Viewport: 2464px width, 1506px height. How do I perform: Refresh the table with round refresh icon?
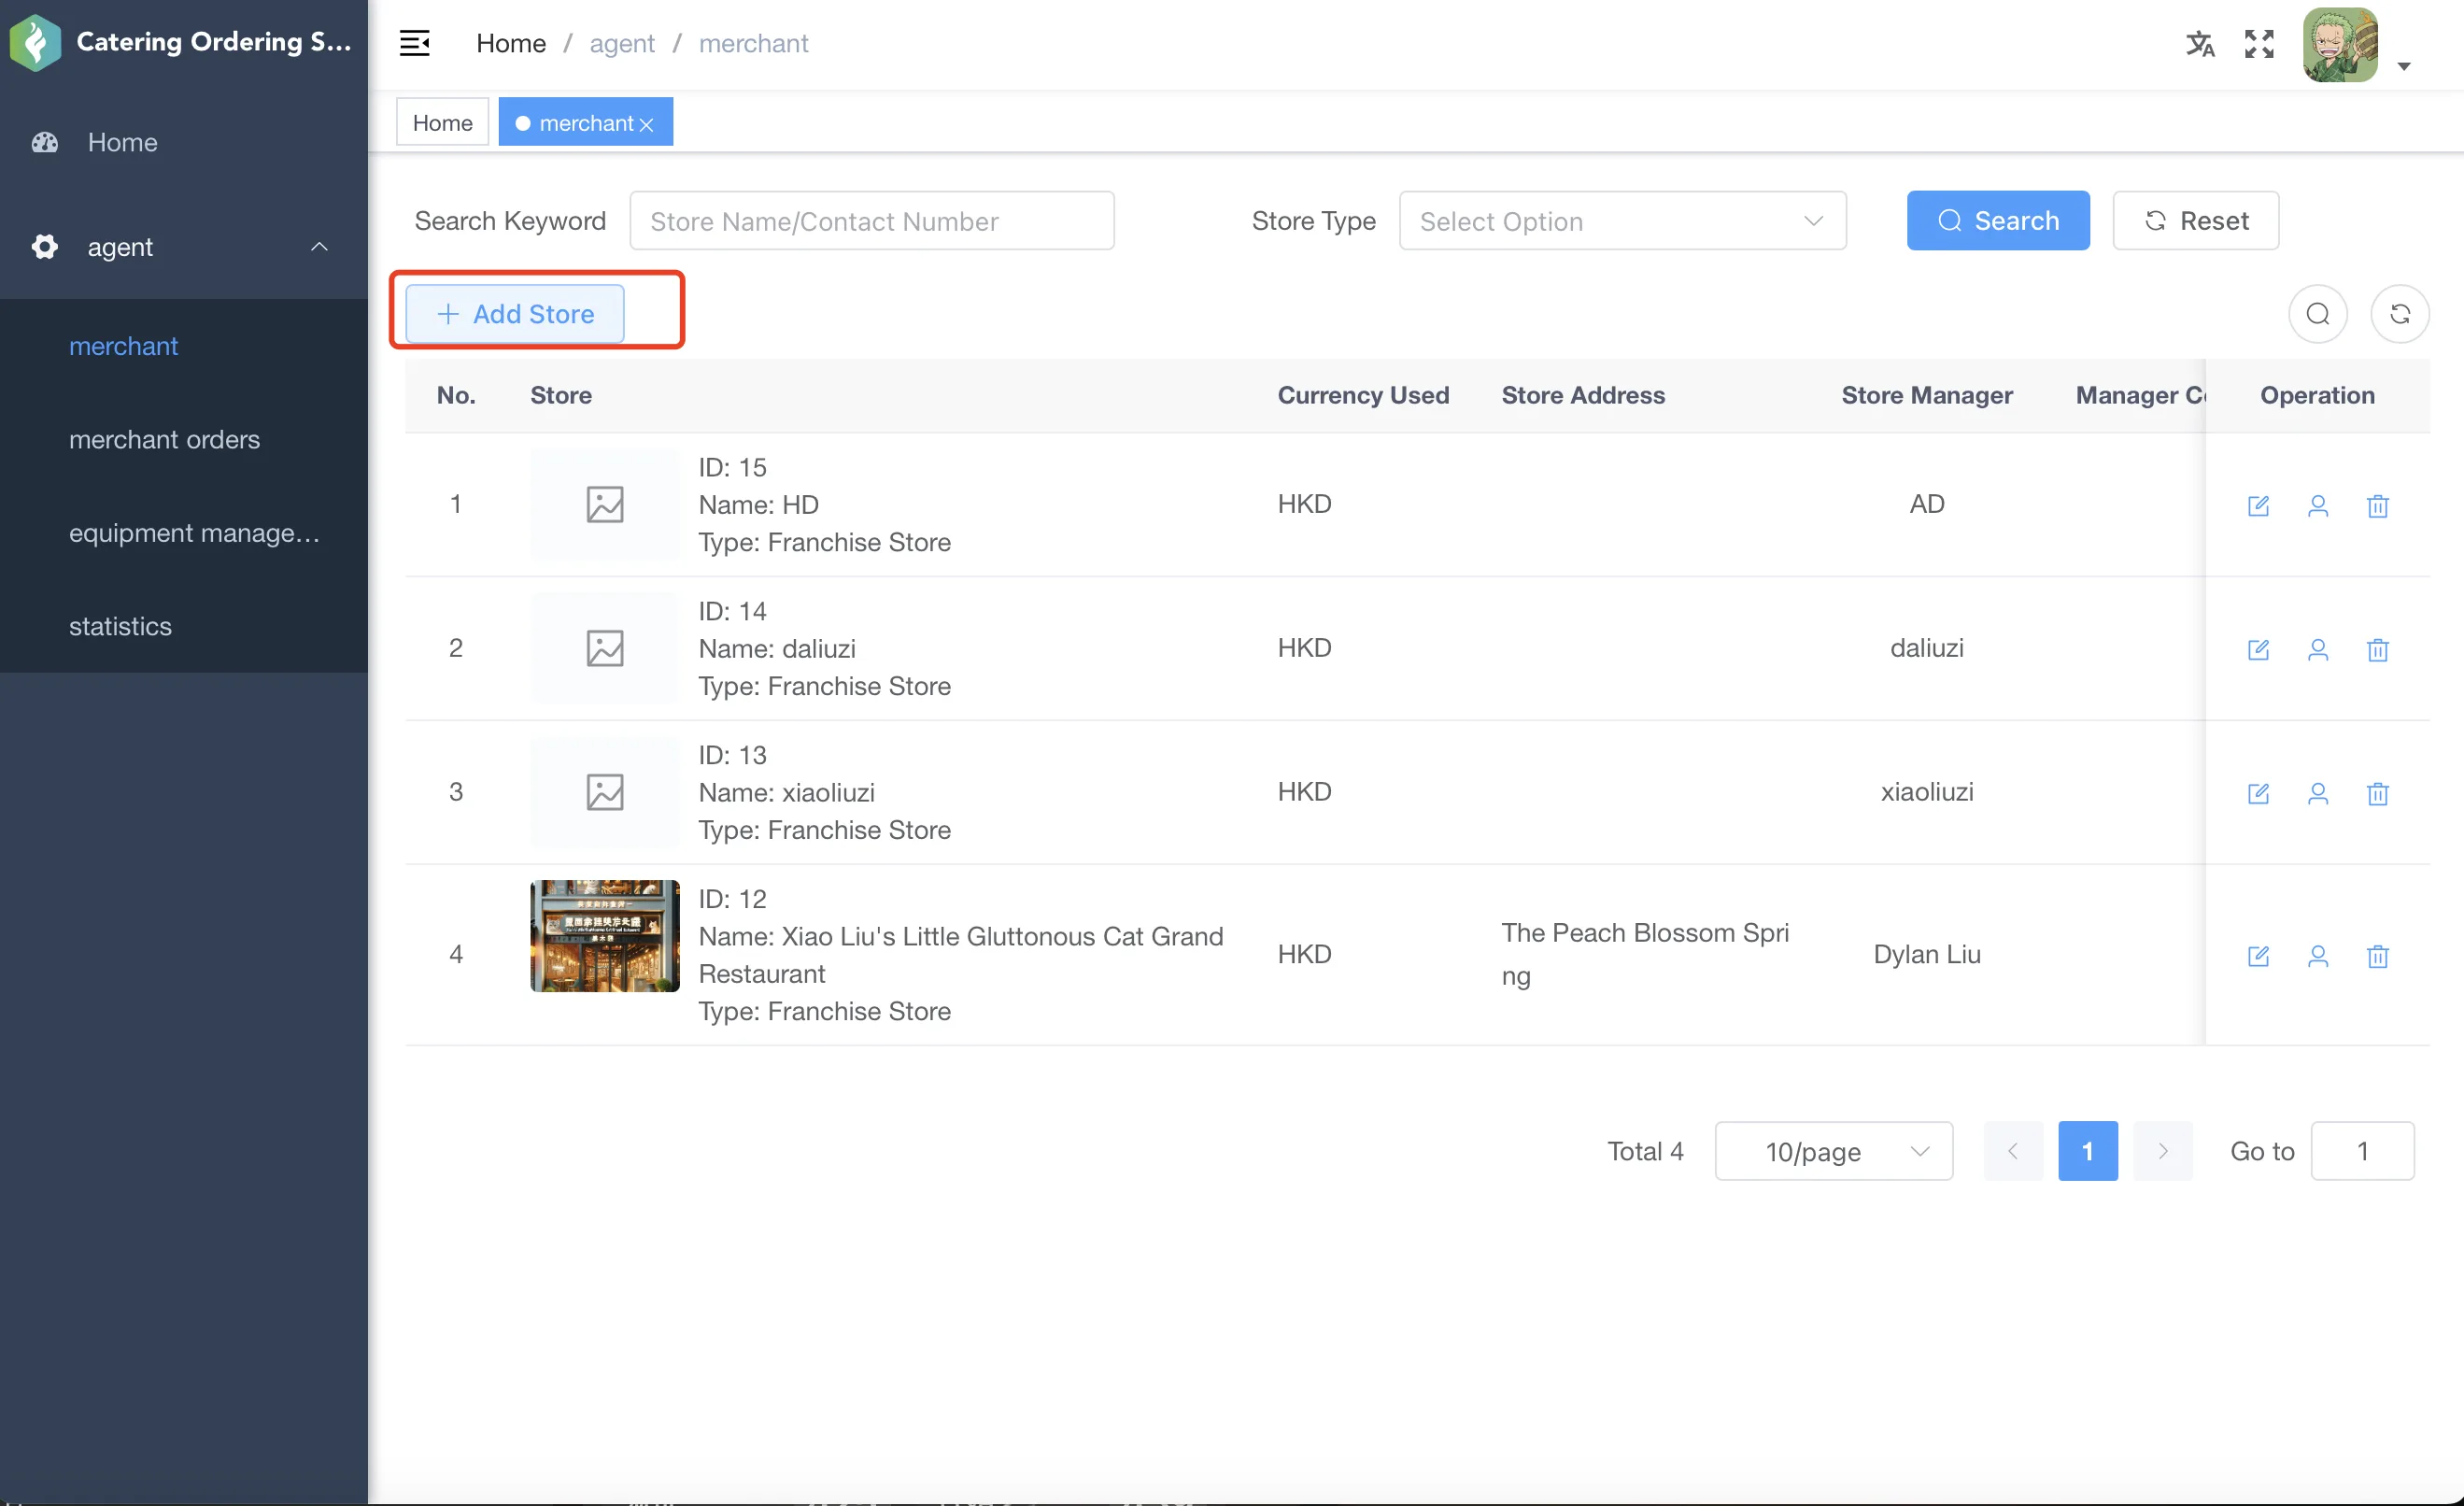click(x=2400, y=314)
